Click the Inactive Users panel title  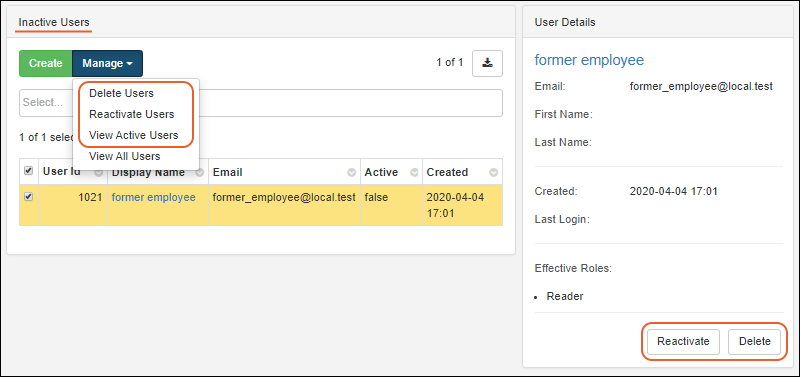point(54,22)
